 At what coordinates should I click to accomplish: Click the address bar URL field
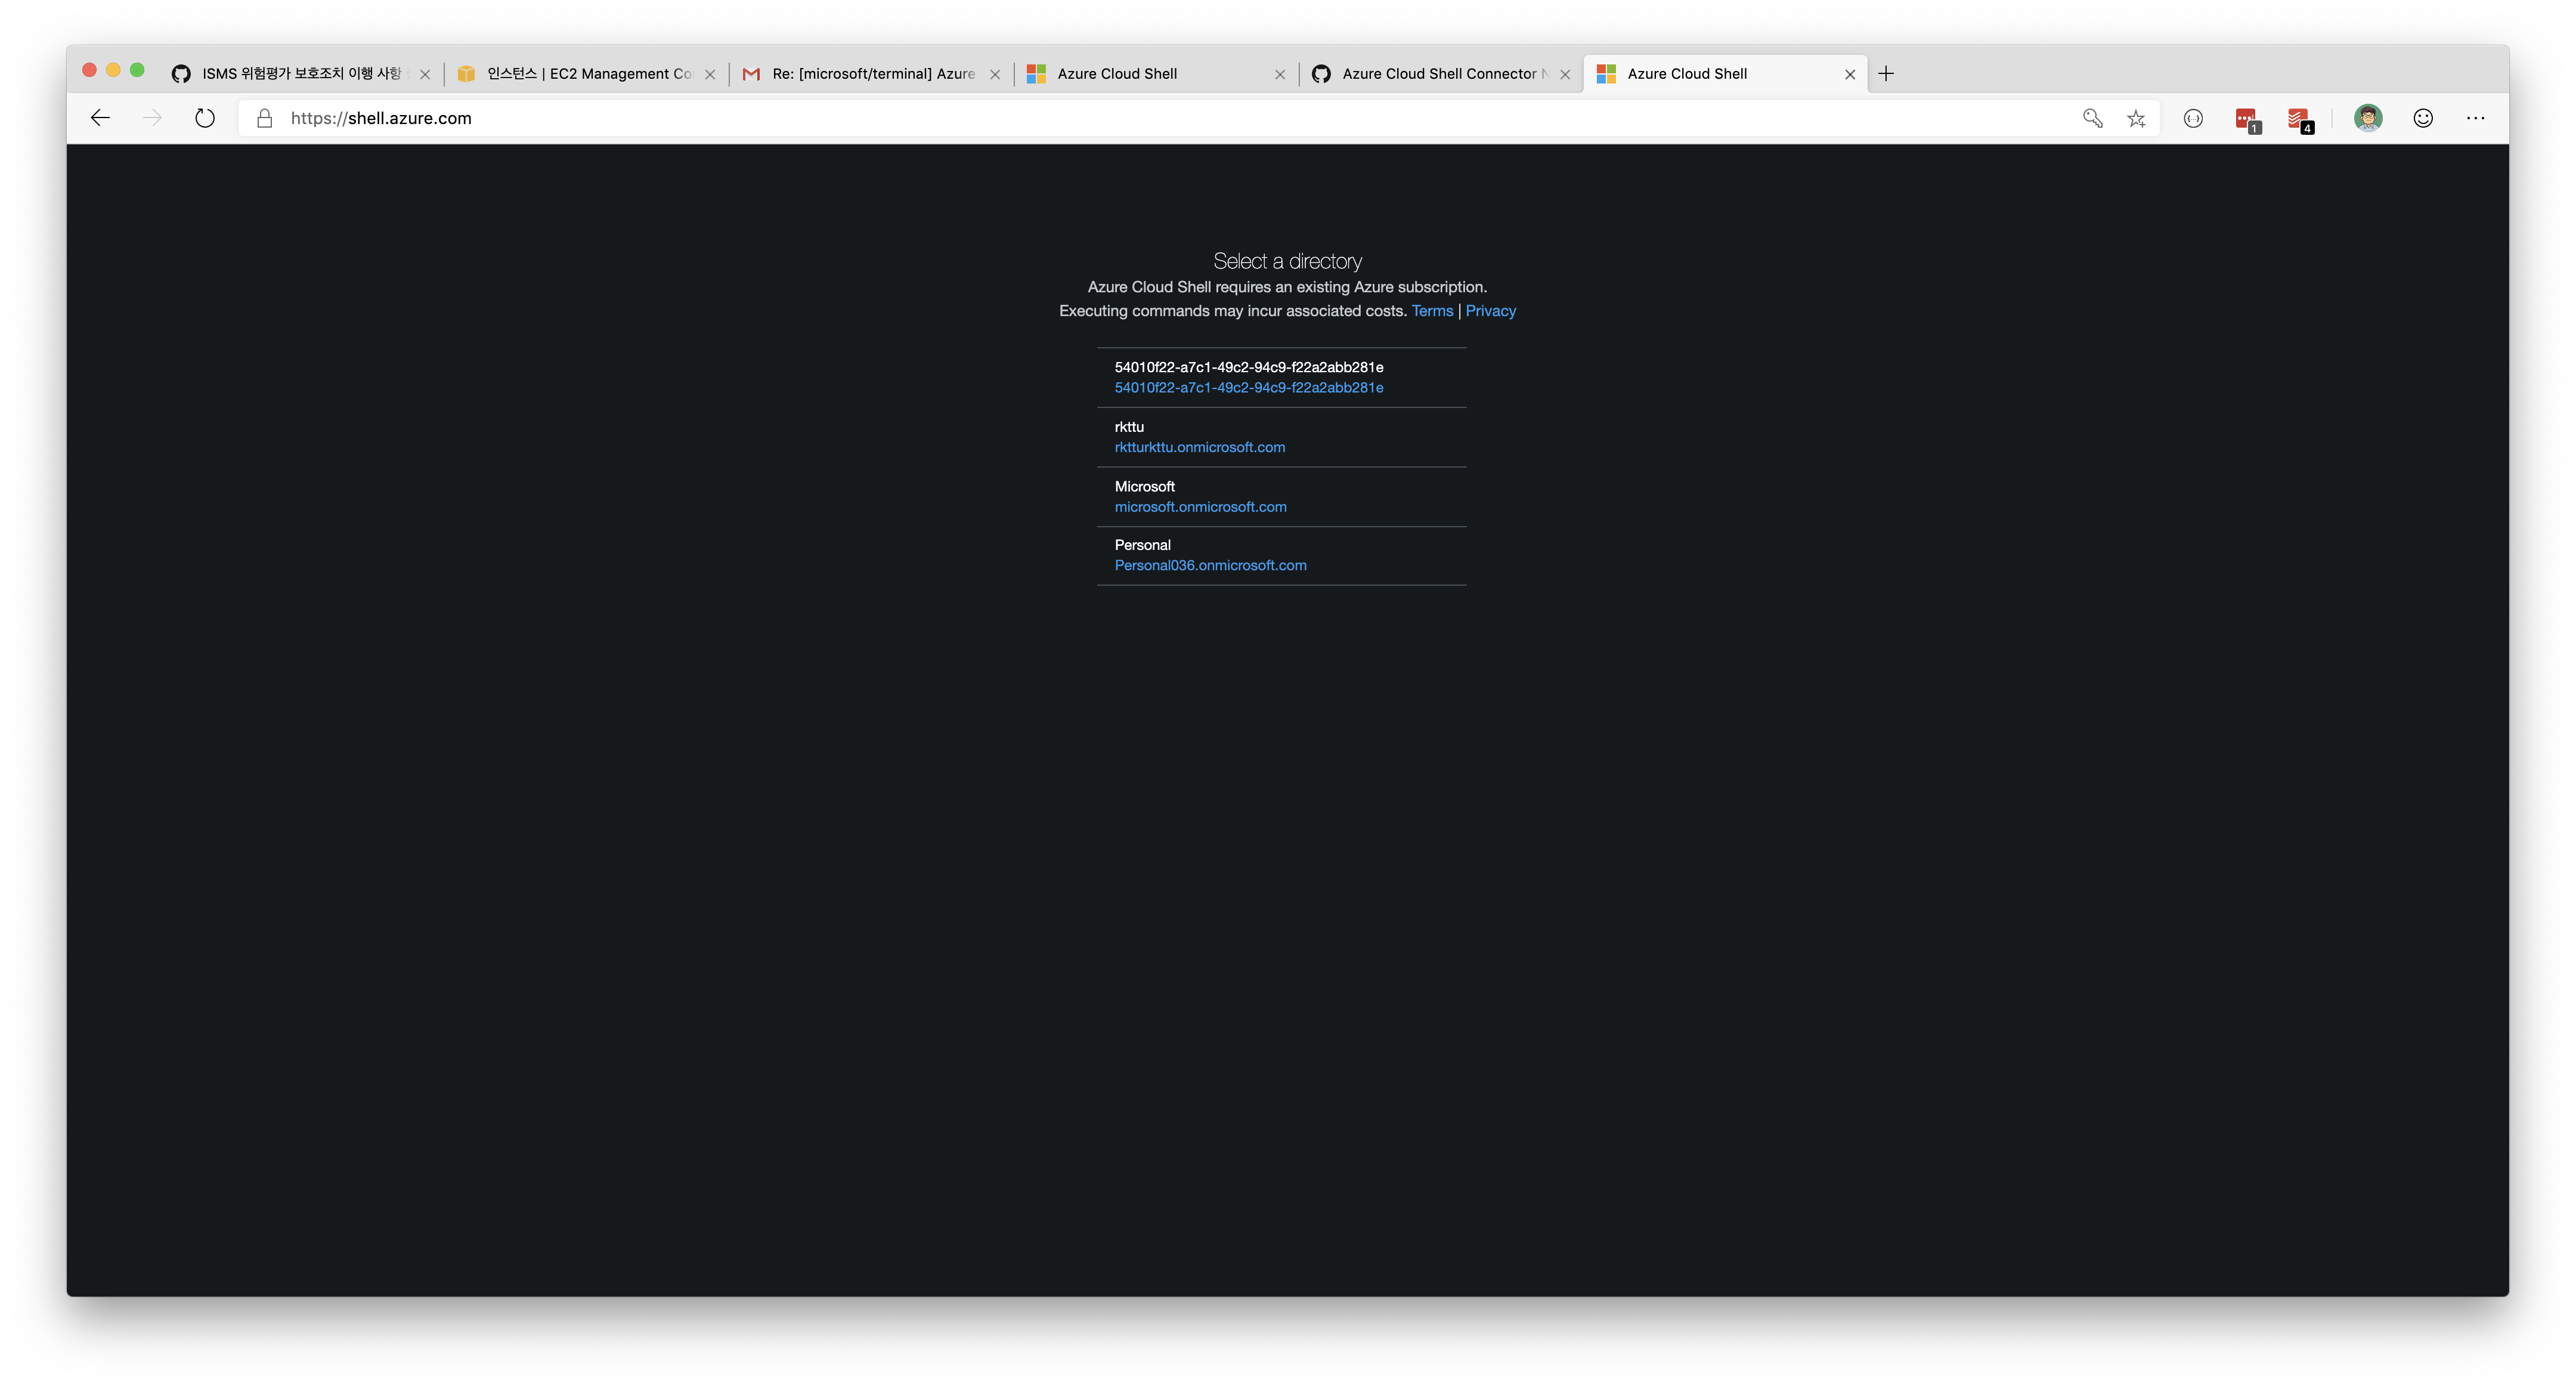point(700,117)
